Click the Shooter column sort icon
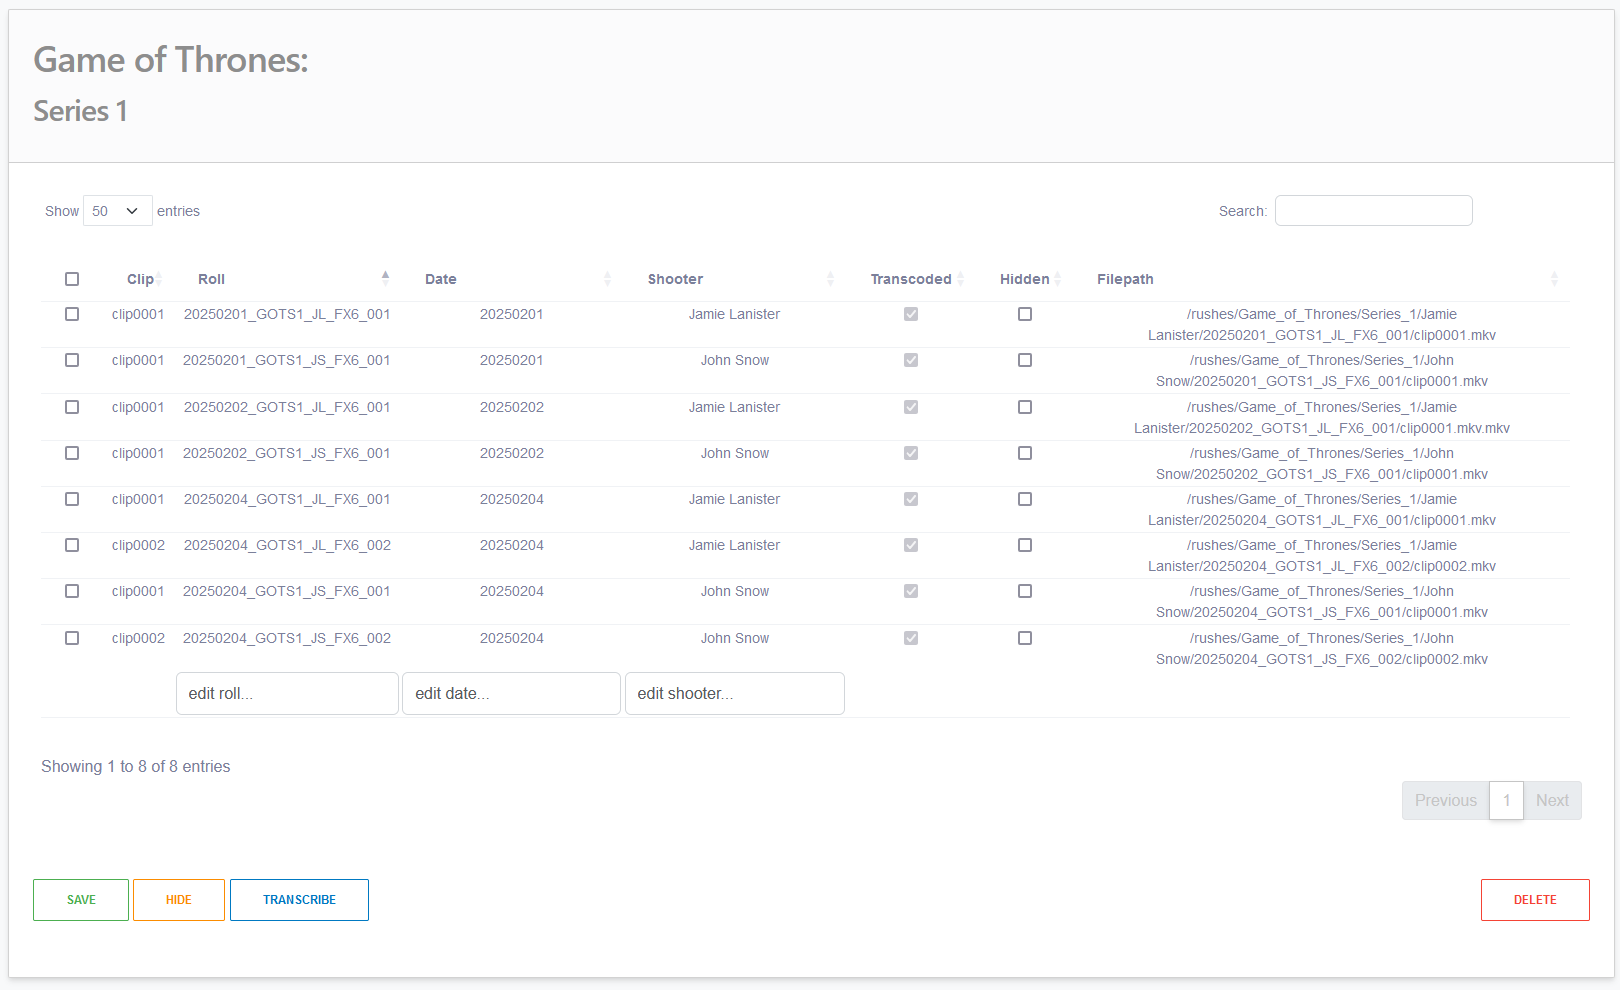The height and width of the screenshot is (990, 1620). point(830,279)
